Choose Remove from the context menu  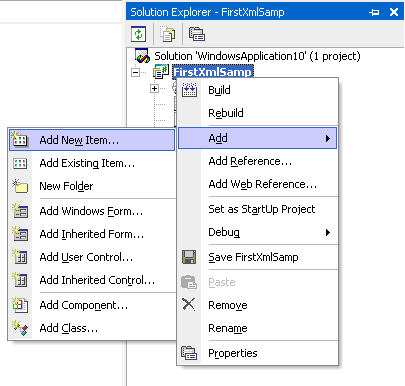pos(257,305)
